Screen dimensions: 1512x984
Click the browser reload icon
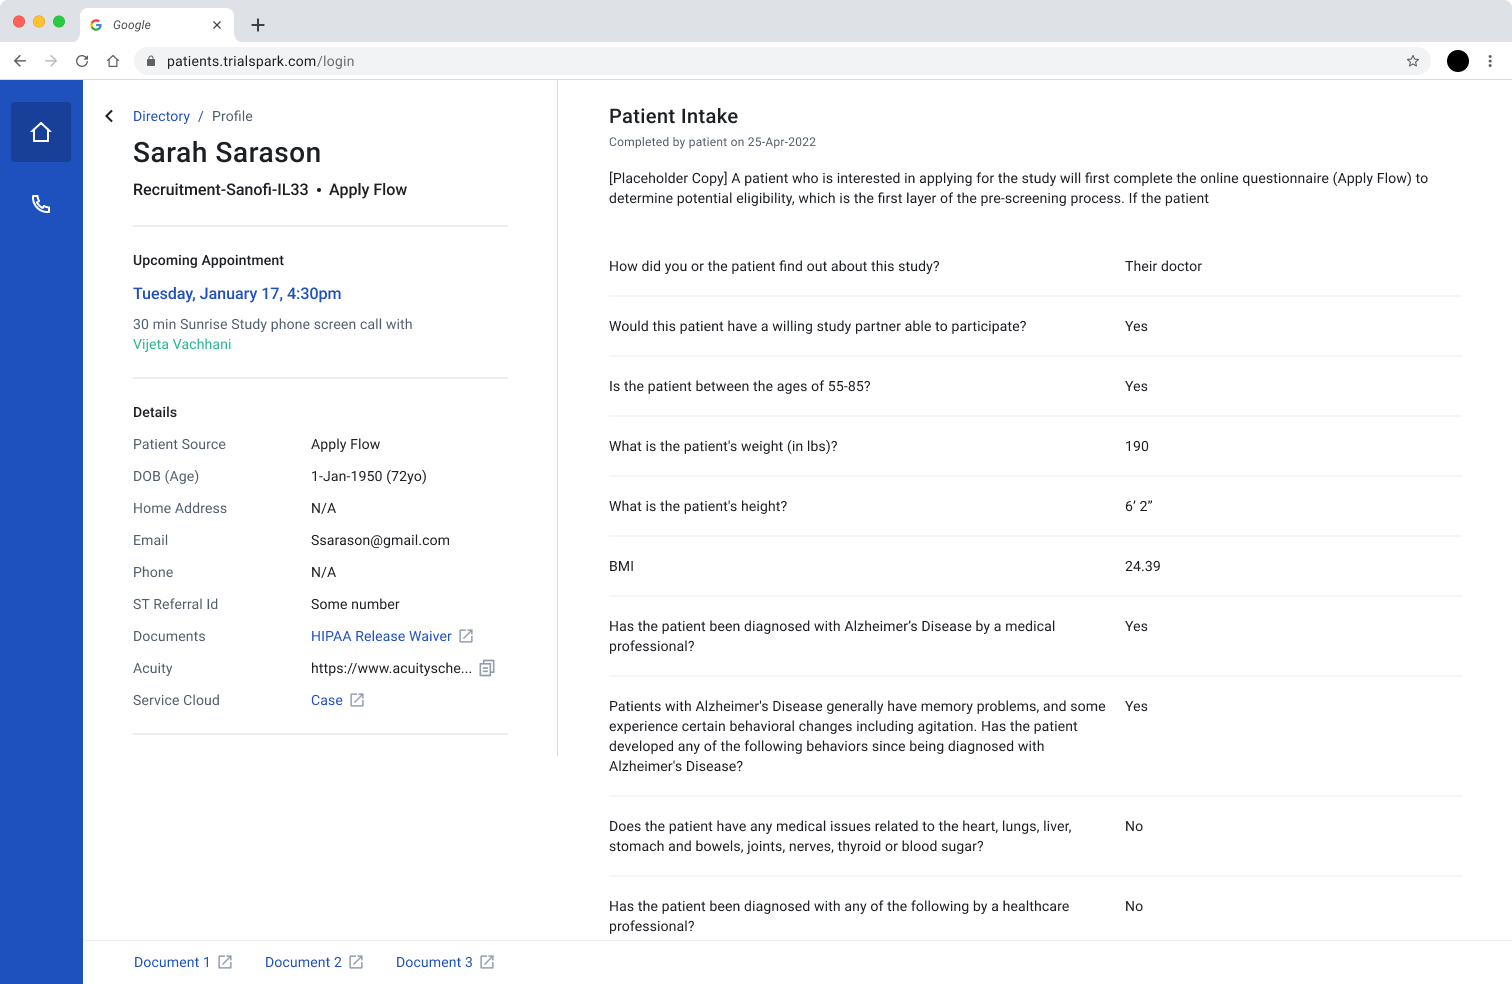click(82, 61)
